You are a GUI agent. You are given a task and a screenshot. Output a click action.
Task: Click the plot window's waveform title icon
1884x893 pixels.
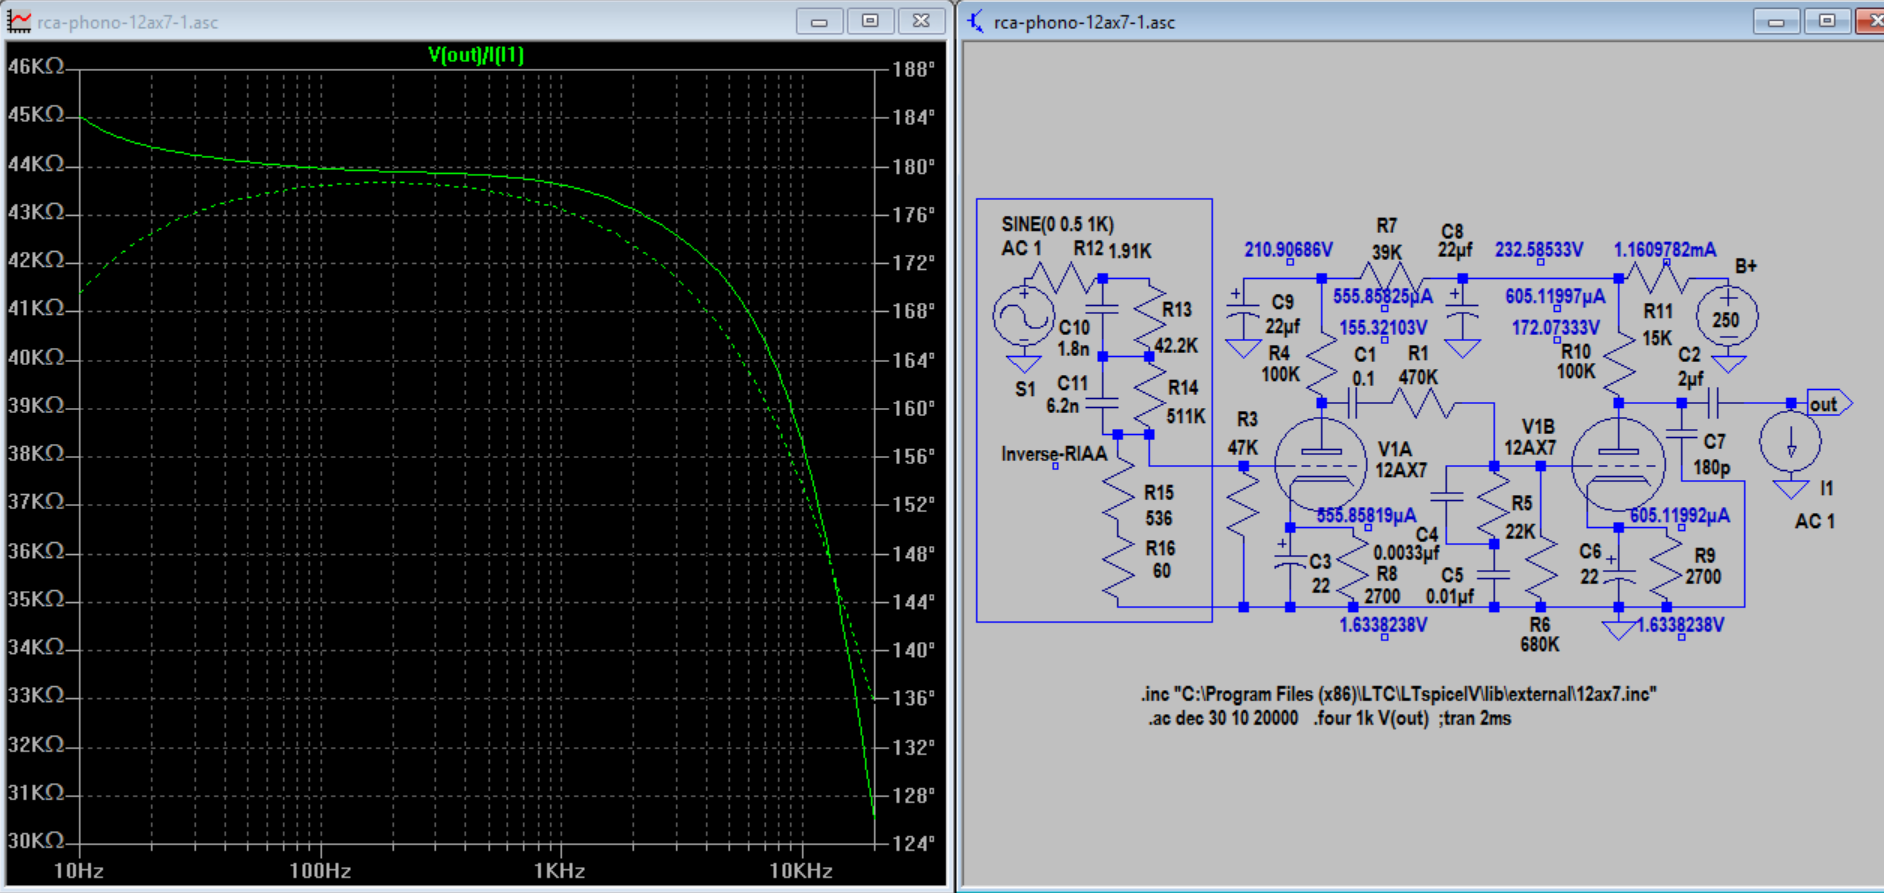point(19,21)
